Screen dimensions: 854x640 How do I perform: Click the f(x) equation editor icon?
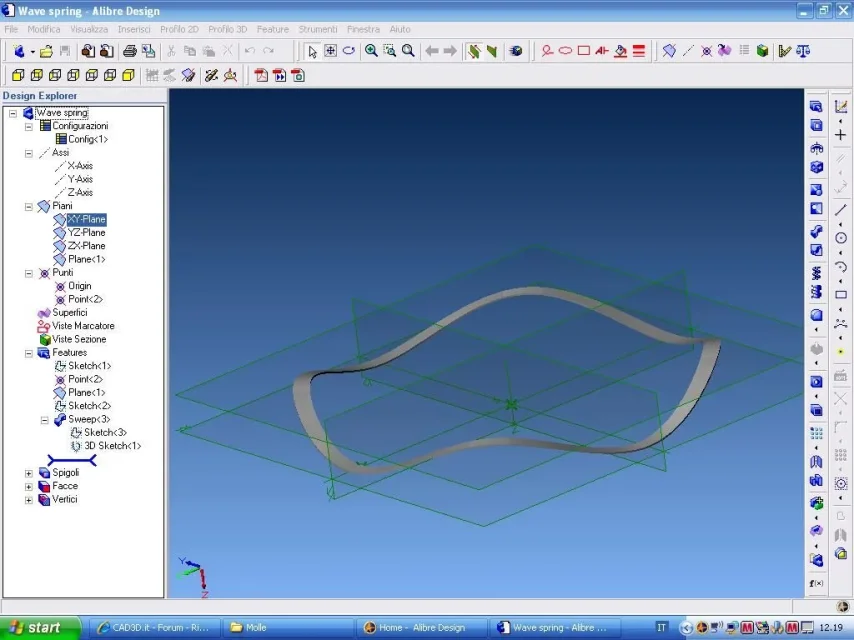point(816,583)
